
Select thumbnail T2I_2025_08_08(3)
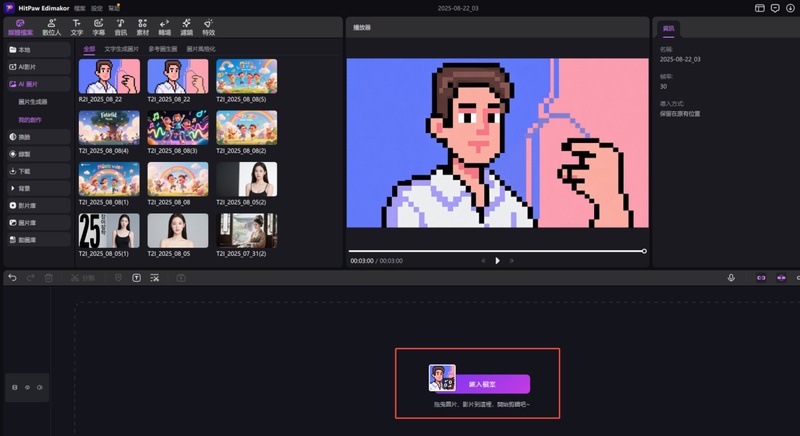tap(178, 128)
